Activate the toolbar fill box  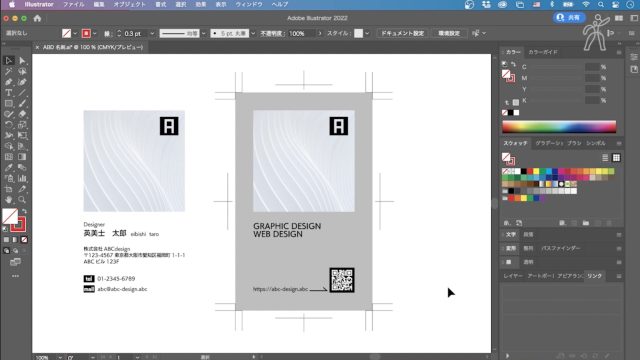coord(9,216)
